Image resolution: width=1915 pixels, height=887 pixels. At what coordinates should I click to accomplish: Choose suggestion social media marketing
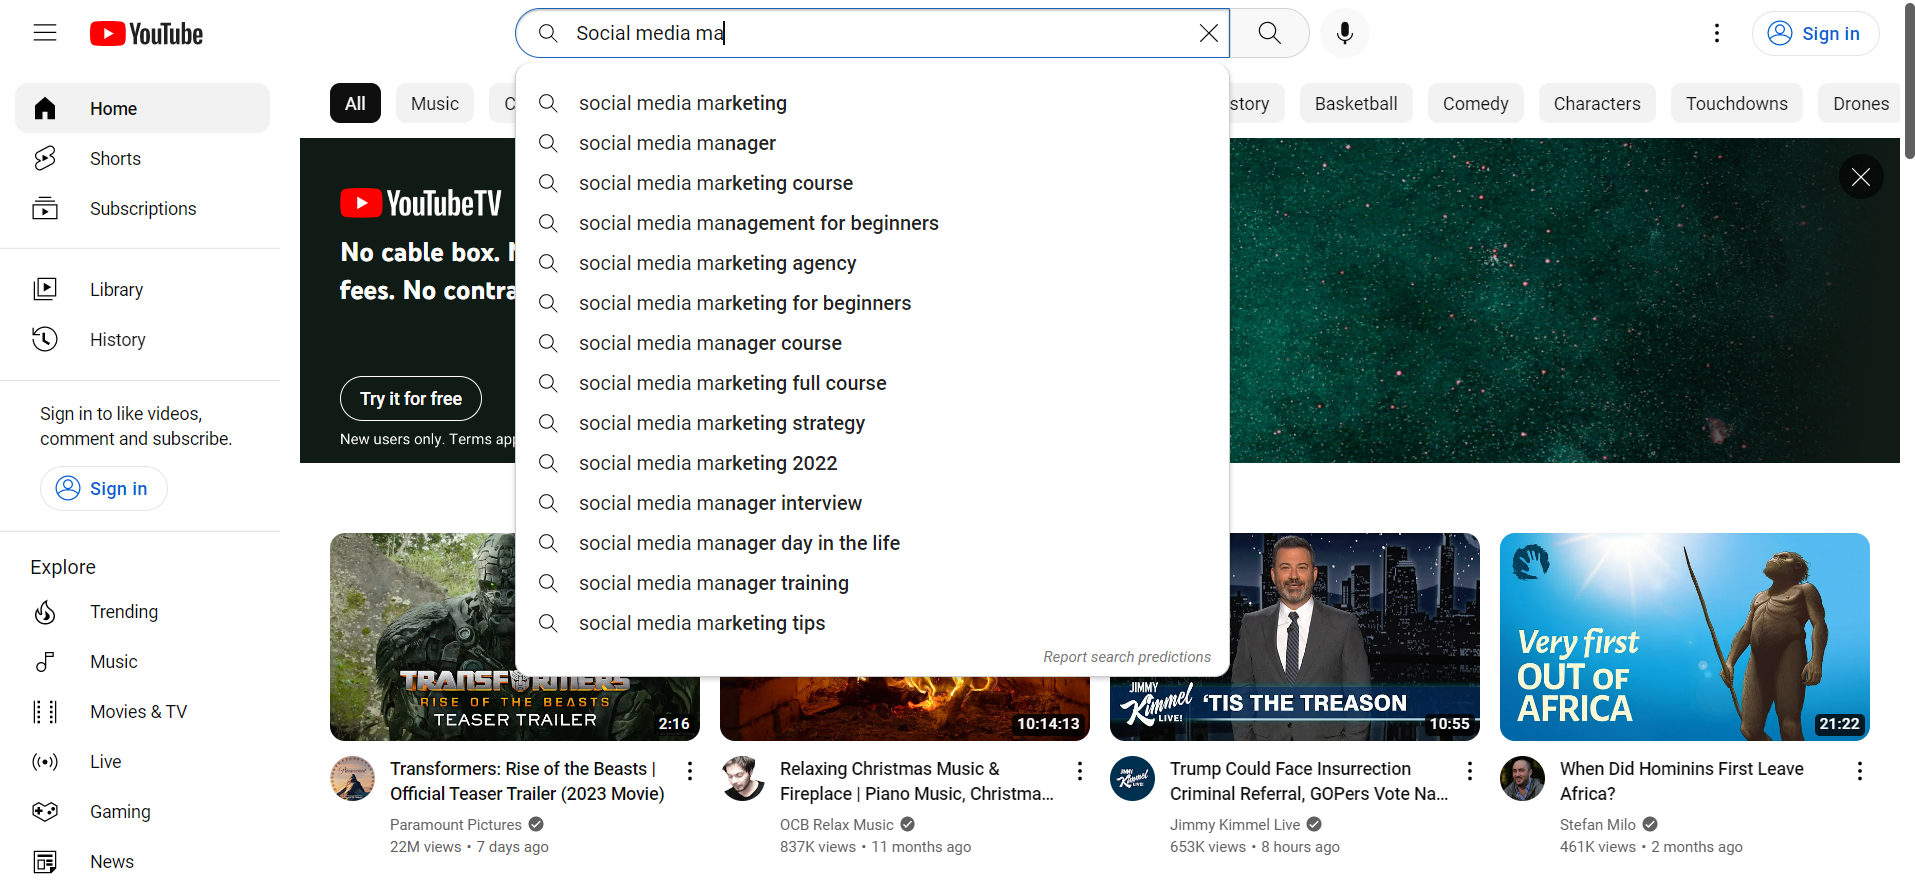click(x=872, y=103)
